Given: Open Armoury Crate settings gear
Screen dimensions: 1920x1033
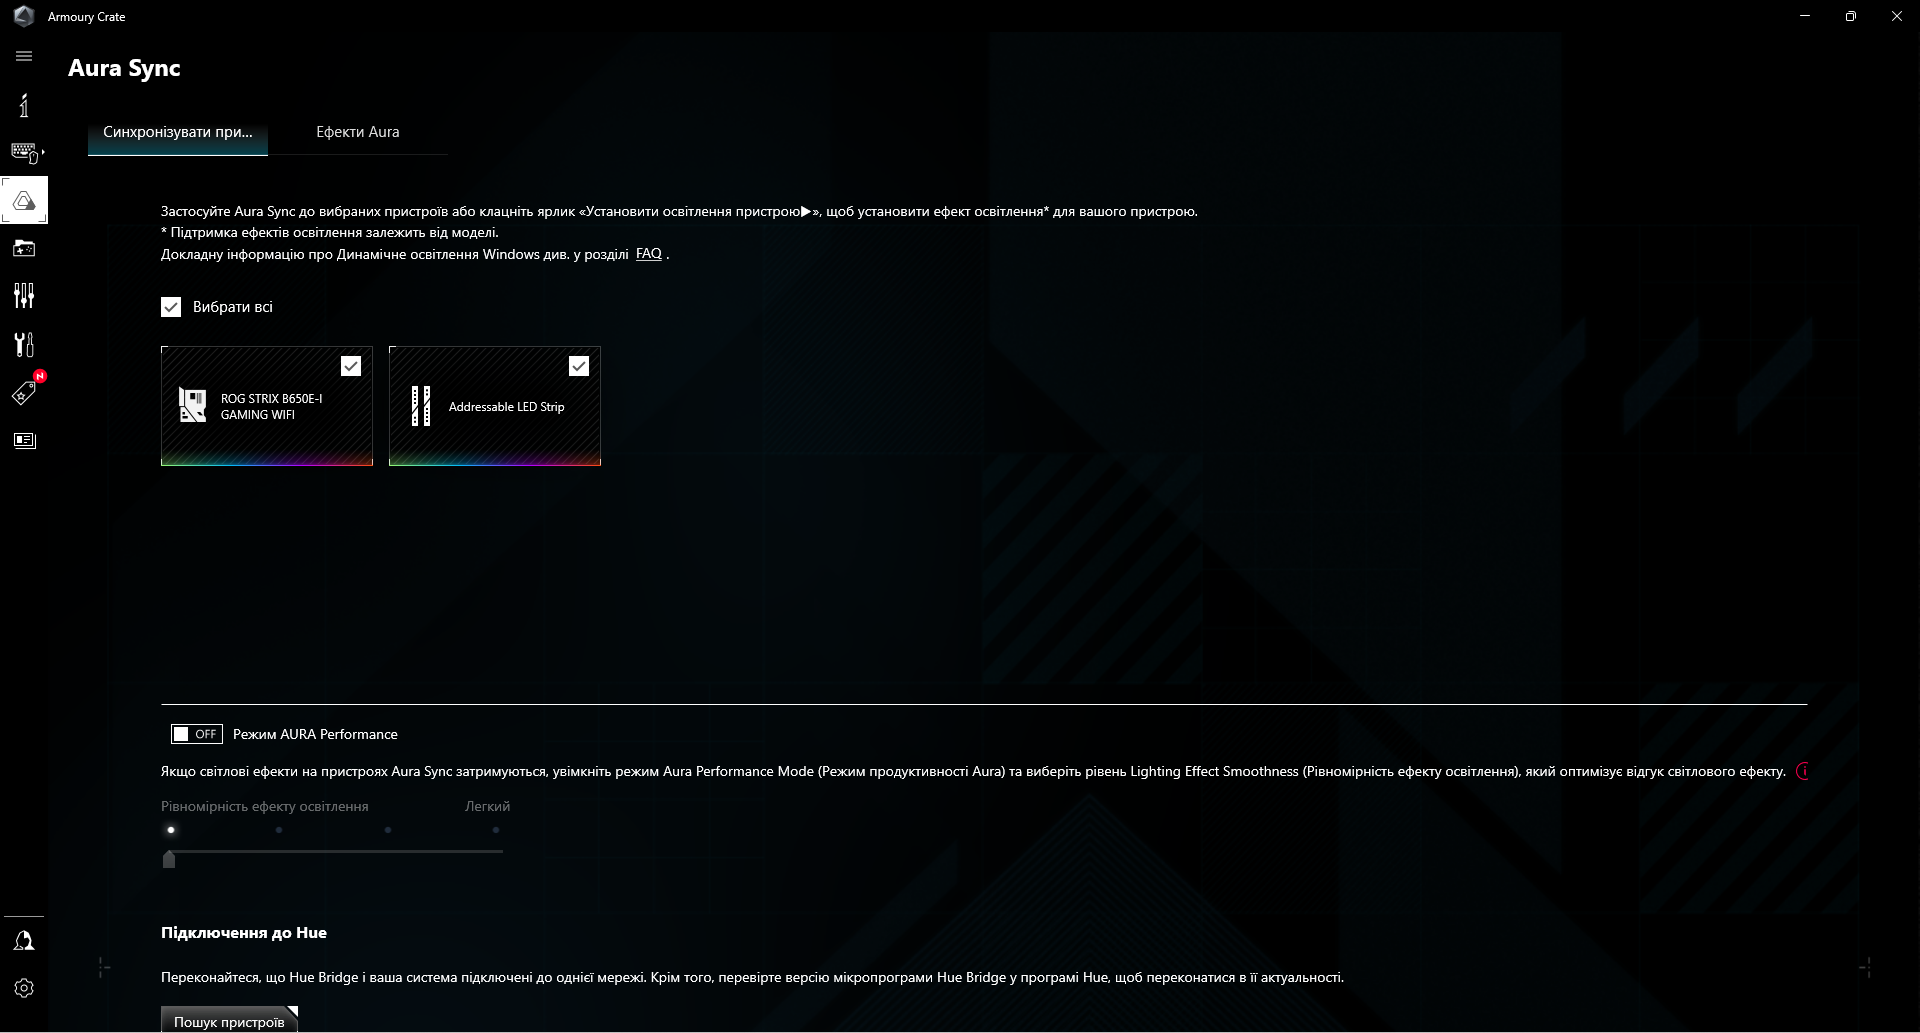Looking at the screenshot, I should 24,988.
